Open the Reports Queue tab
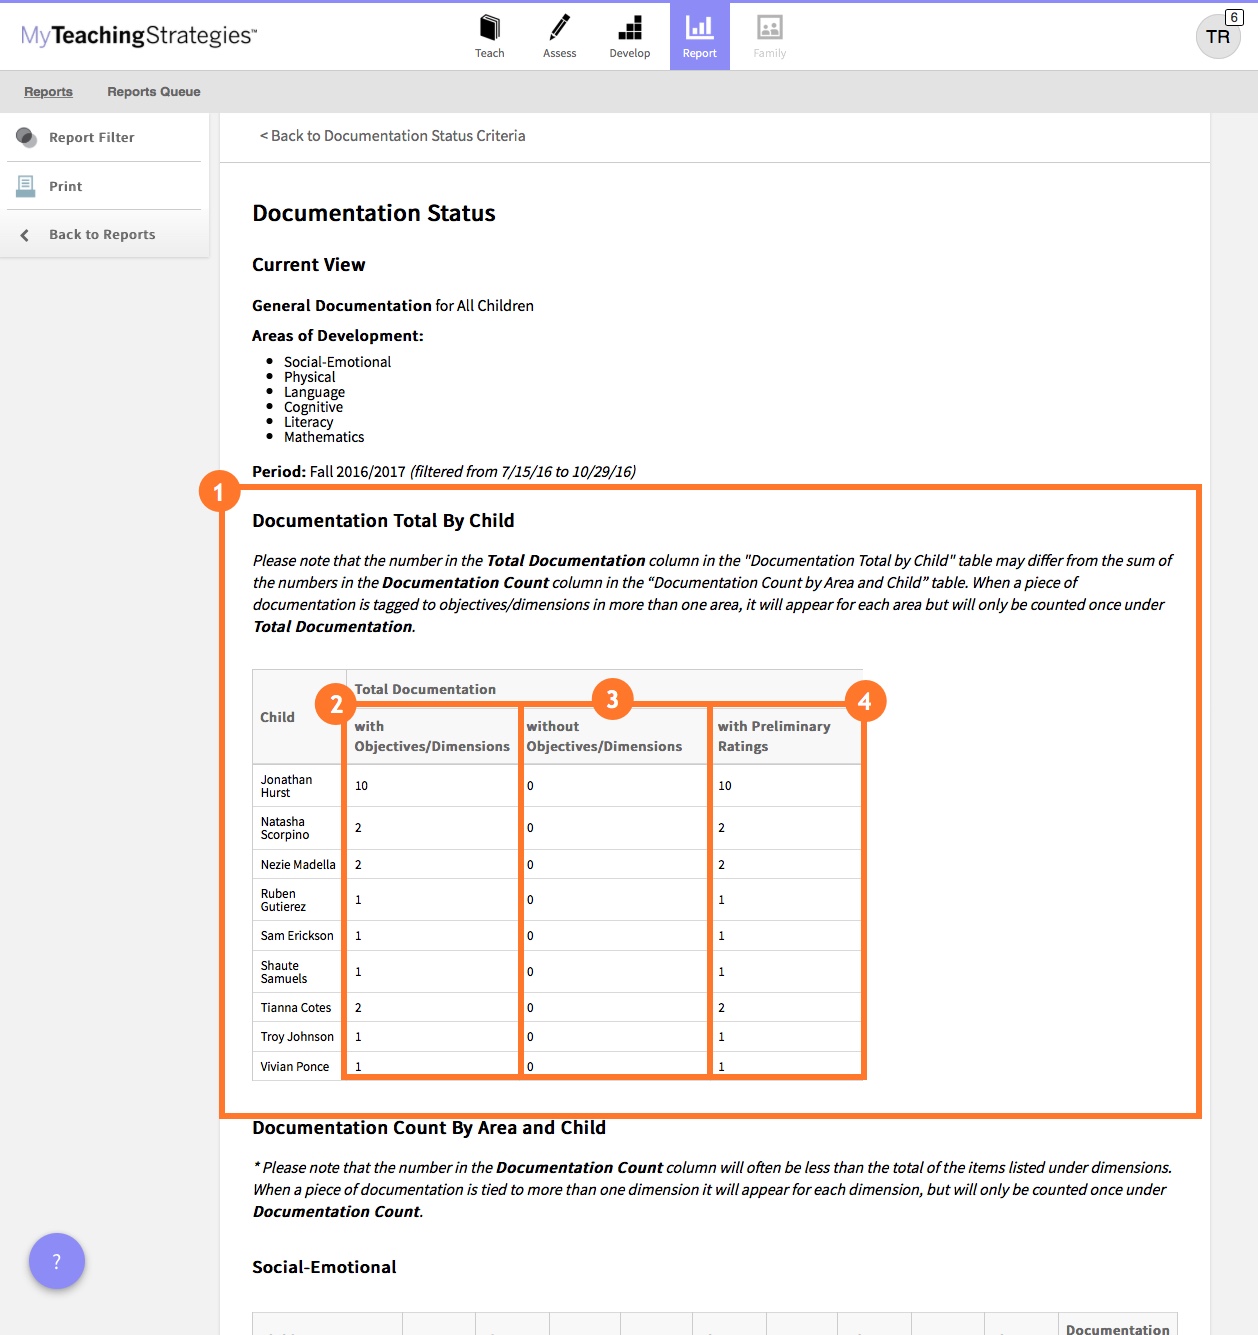The height and width of the screenshot is (1335, 1258). click(x=153, y=91)
